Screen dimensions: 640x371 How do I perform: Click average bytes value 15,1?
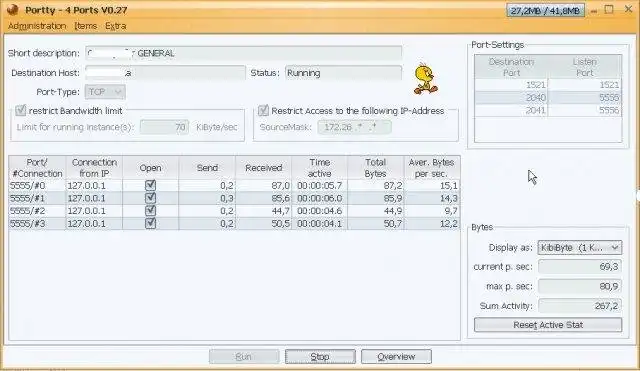432,186
